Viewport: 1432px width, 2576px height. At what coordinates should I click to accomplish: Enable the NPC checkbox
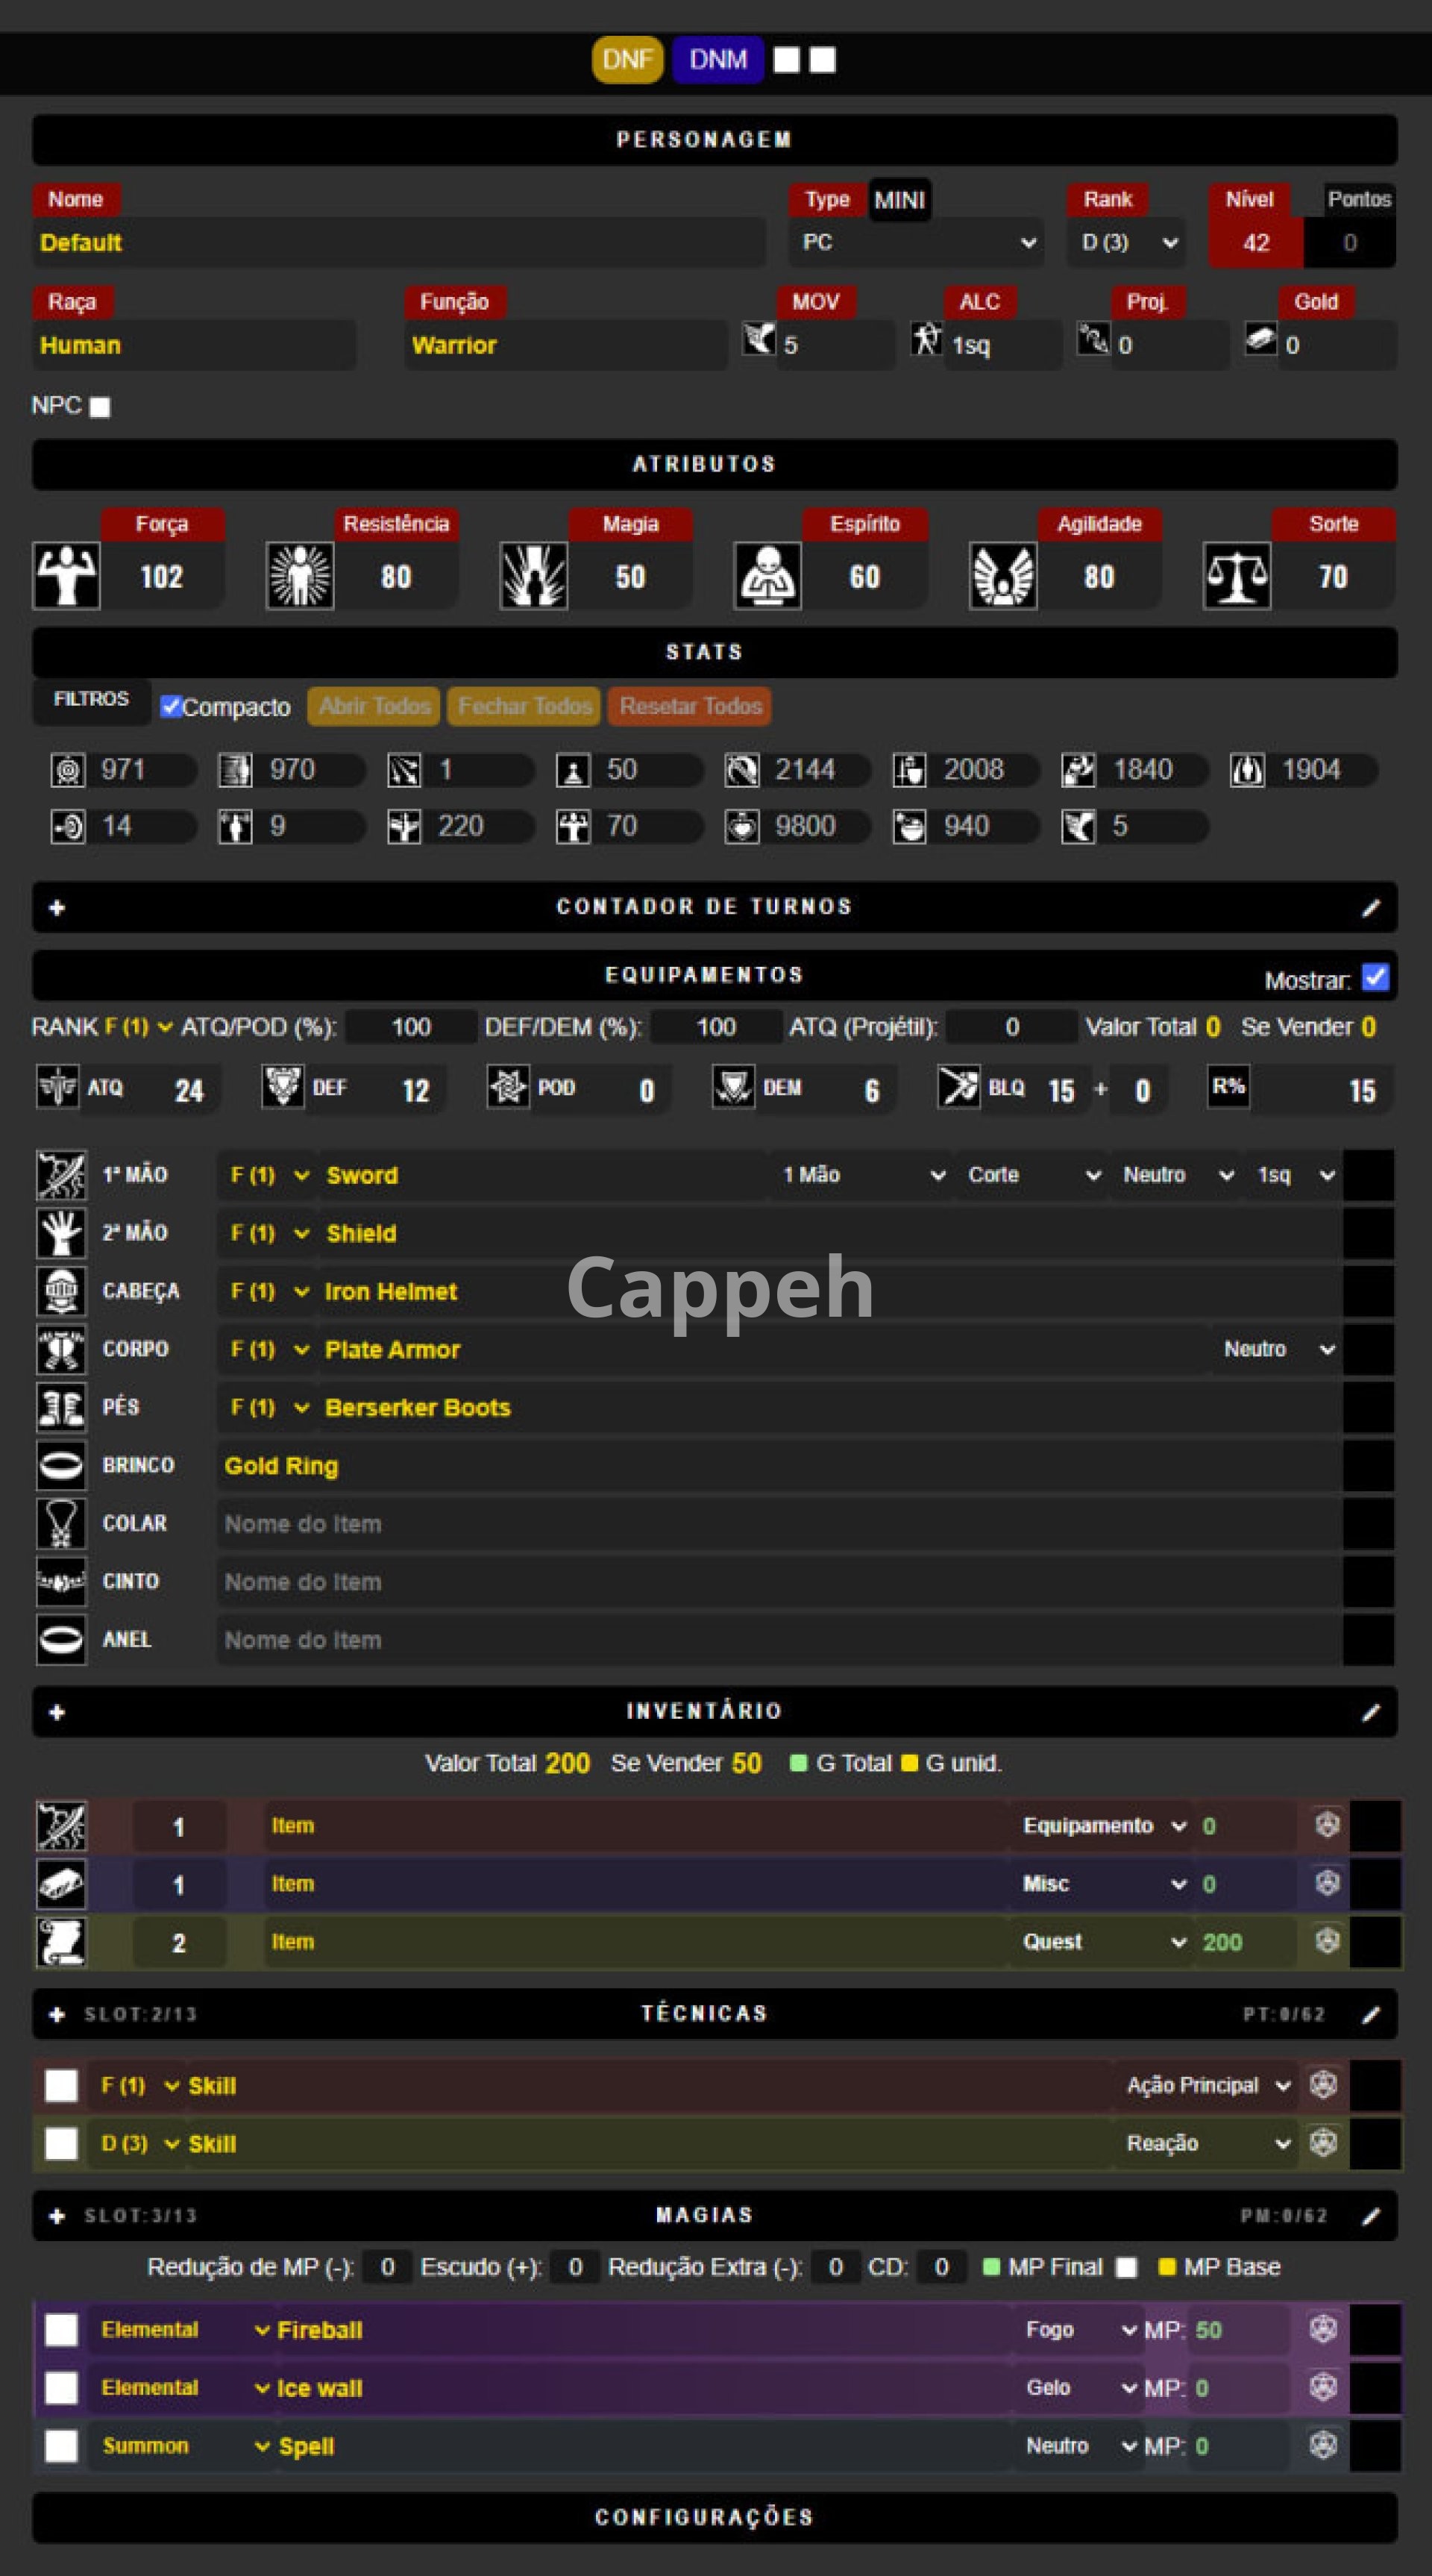100,407
